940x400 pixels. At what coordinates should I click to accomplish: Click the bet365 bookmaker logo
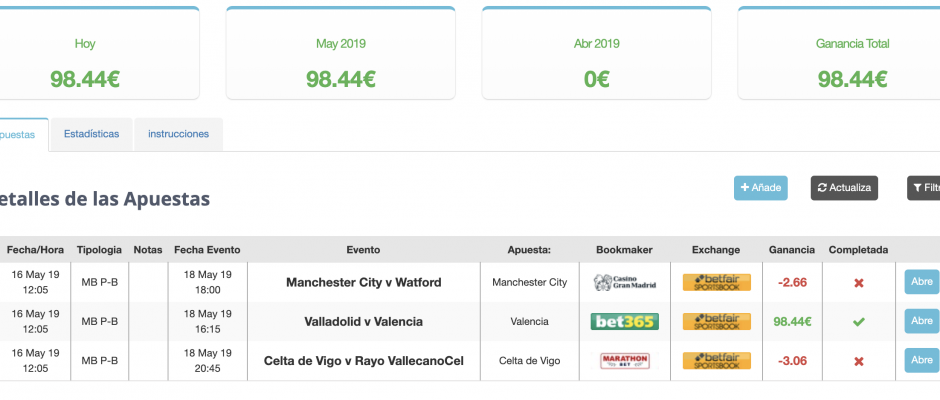pos(625,321)
